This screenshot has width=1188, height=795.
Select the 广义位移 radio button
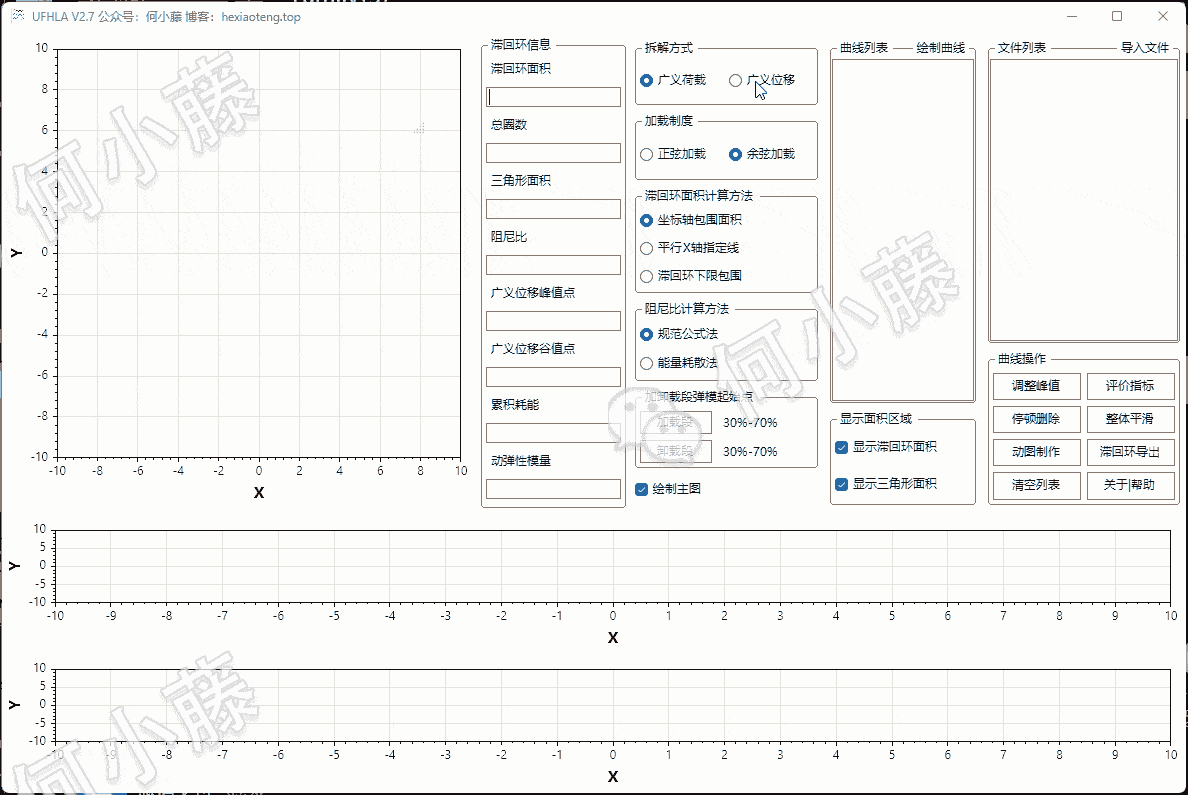click(736, 80)
